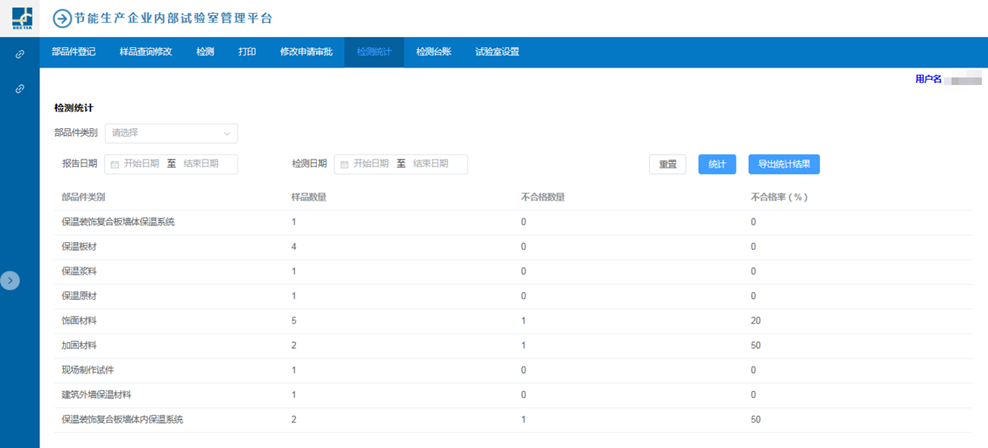This screenshot has width=988, height=448.
Task: Navigate to 试验室设置 tab
Action: click(x=497, y=52)
